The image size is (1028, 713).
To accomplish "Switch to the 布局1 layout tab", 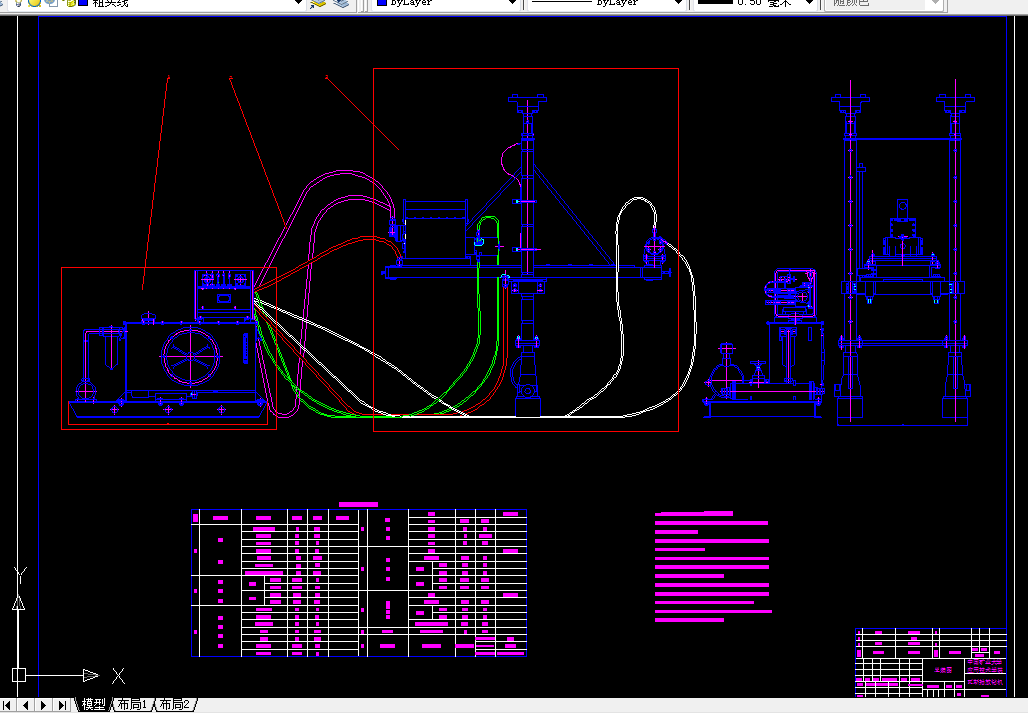I will point(133,704).
